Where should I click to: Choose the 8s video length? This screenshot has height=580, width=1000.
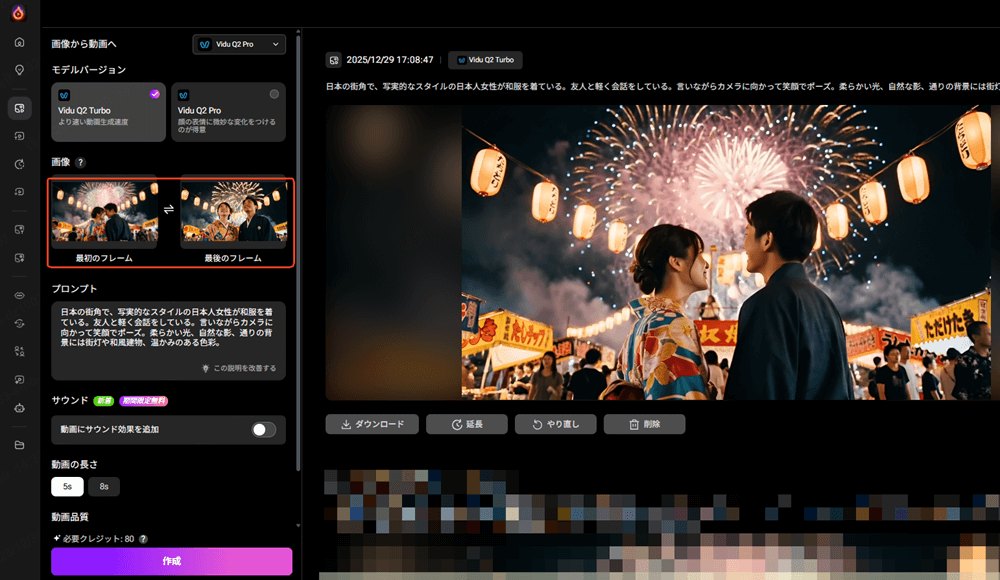click(103, 486)
